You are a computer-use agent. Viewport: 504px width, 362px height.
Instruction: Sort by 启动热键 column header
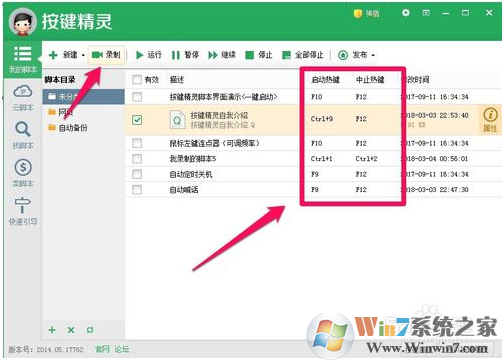pos(325,80)
